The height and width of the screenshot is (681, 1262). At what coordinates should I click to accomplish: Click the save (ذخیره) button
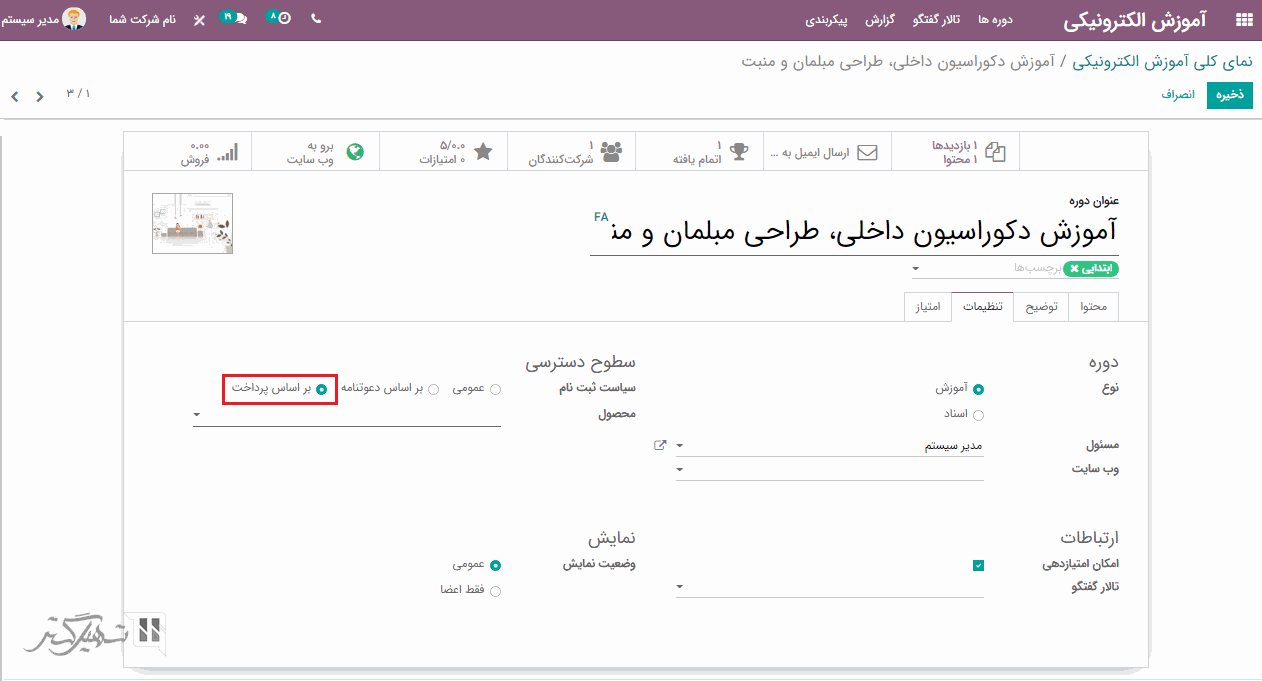pyautogui.click(x=1229, y=95)
